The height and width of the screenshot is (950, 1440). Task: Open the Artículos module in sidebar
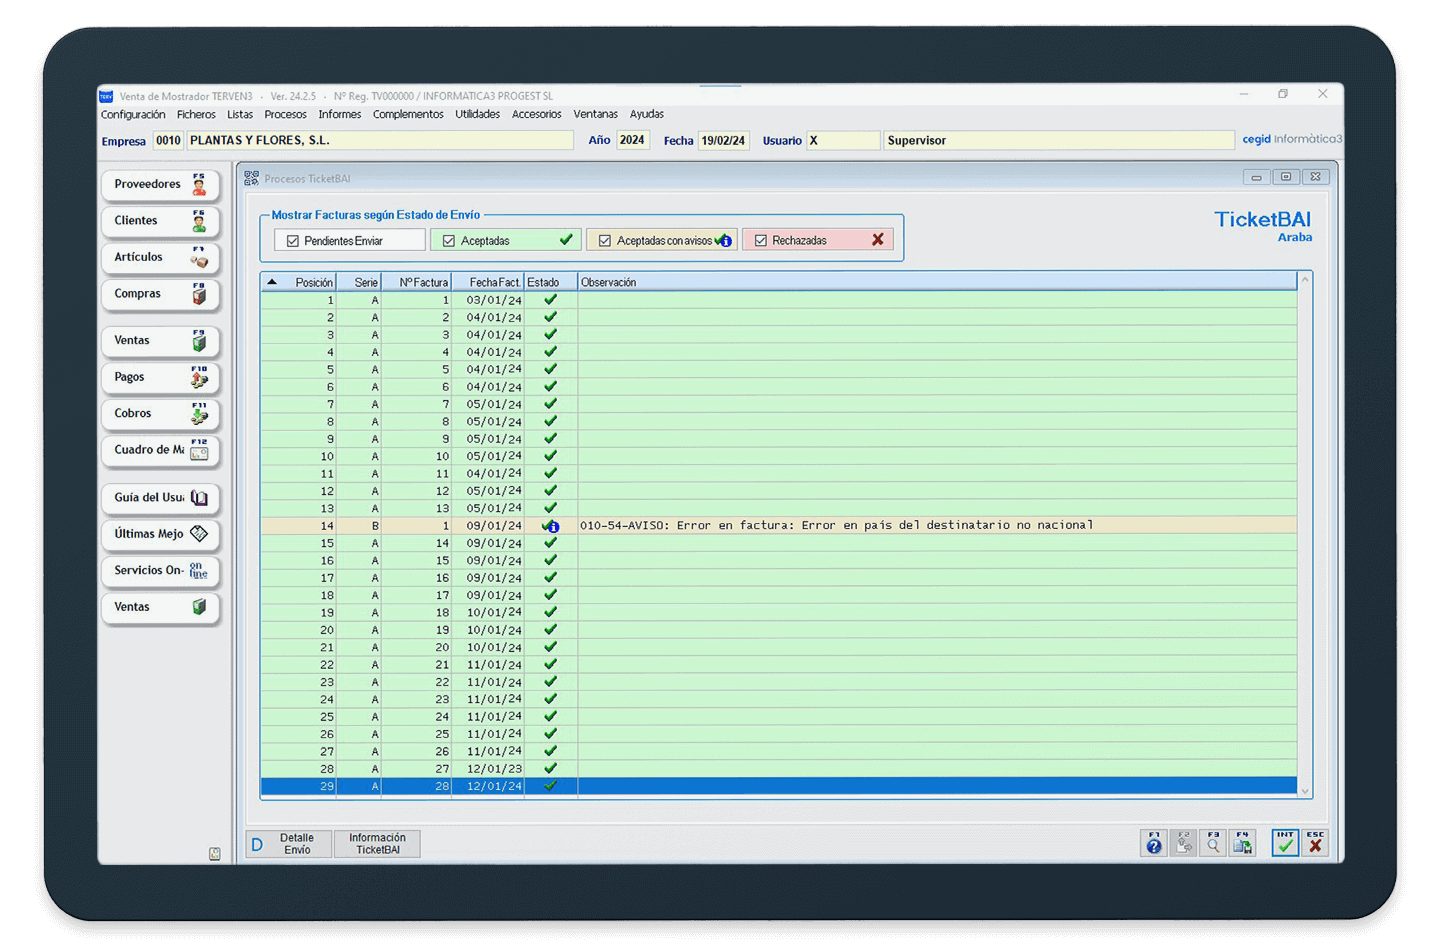point(160,258)
